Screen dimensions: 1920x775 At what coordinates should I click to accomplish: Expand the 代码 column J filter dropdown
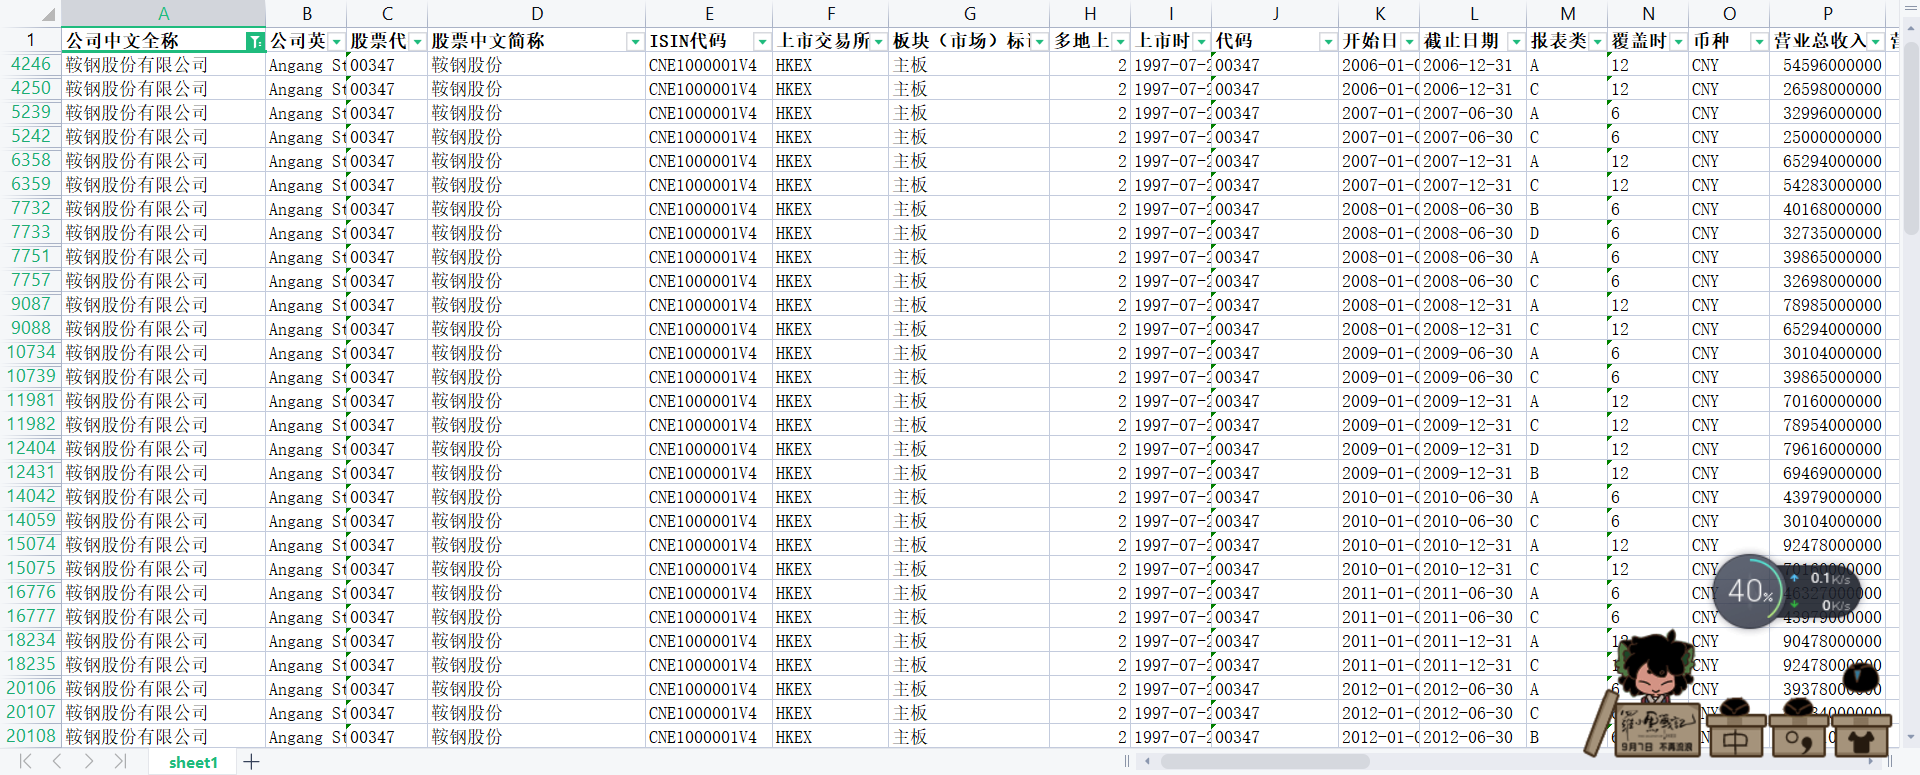coord(1328,42)
